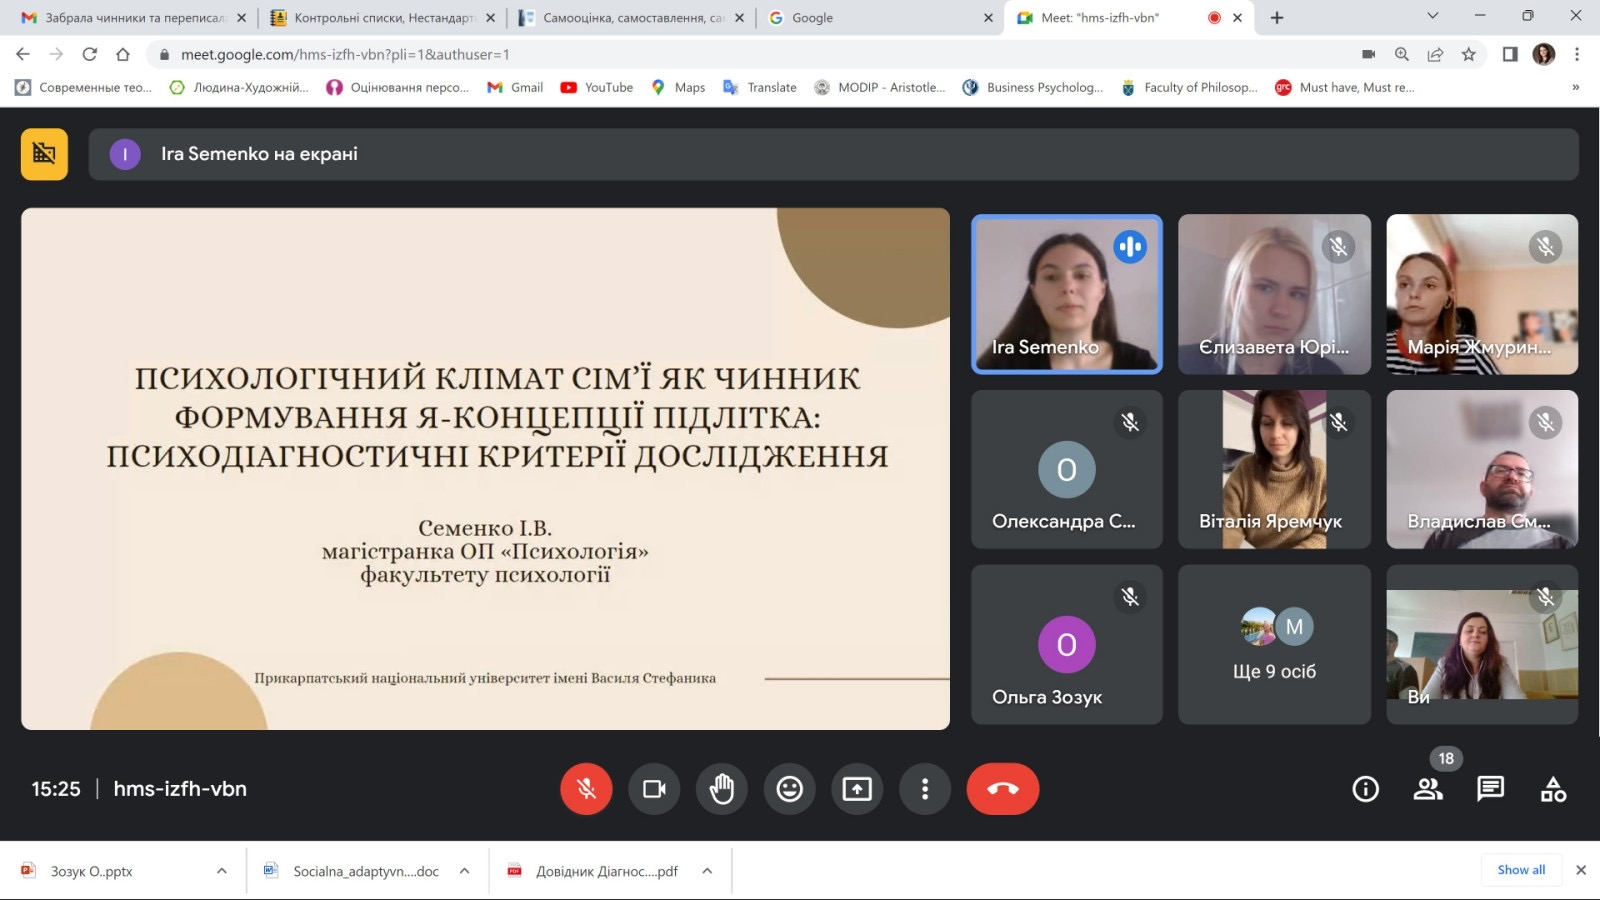
Task: Expand options for Зозук О..pptx download
Action: tap(222, 871)
